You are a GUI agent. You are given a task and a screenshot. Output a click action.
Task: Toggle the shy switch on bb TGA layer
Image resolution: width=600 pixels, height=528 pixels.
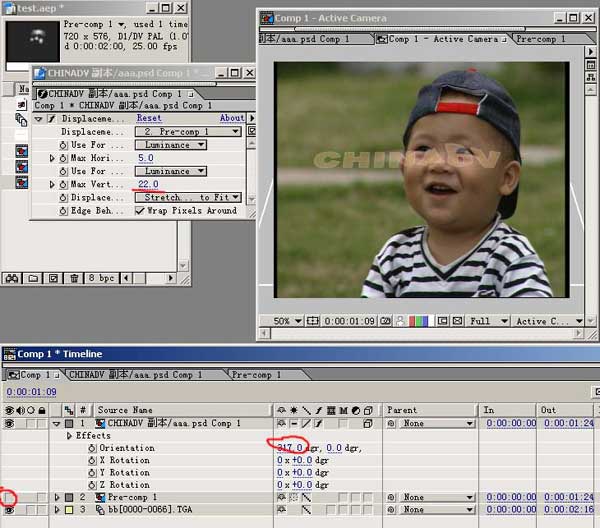pyautogui.click(x=282, y=510)
